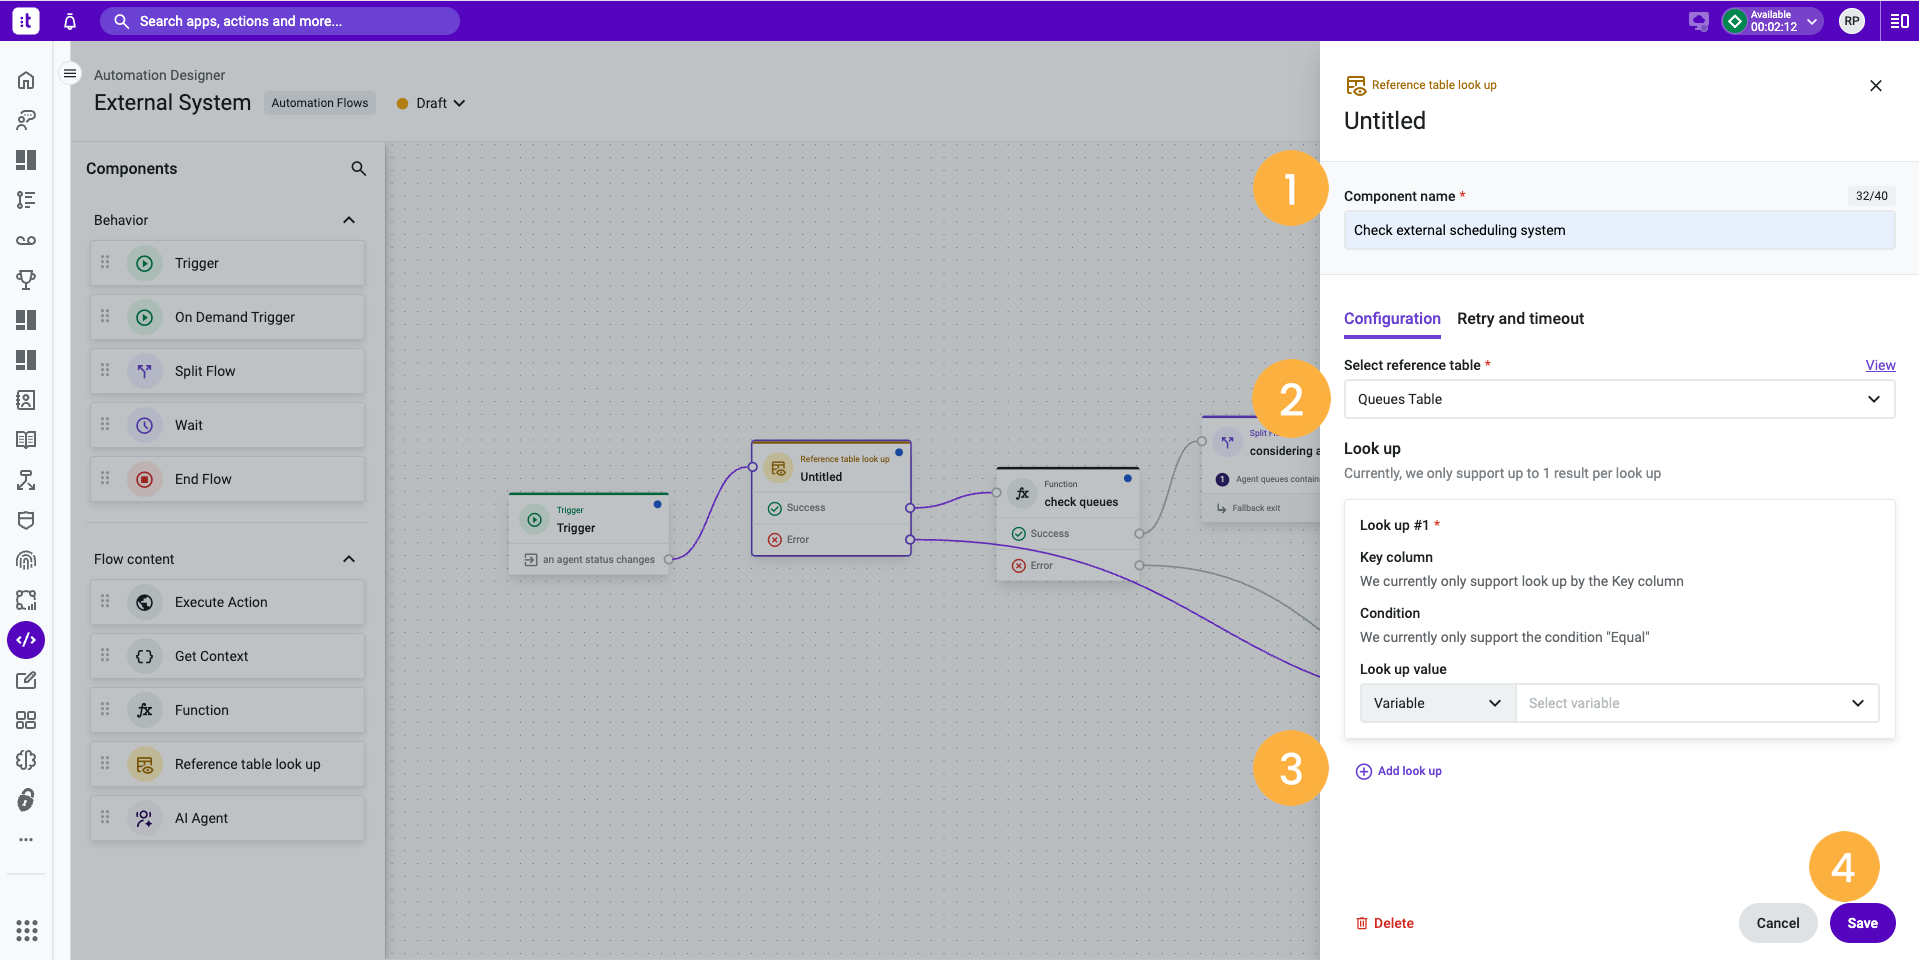Switch to the Retry and timeout tab
Viewport: 1919px width, 960px height.
(1520, 318)
